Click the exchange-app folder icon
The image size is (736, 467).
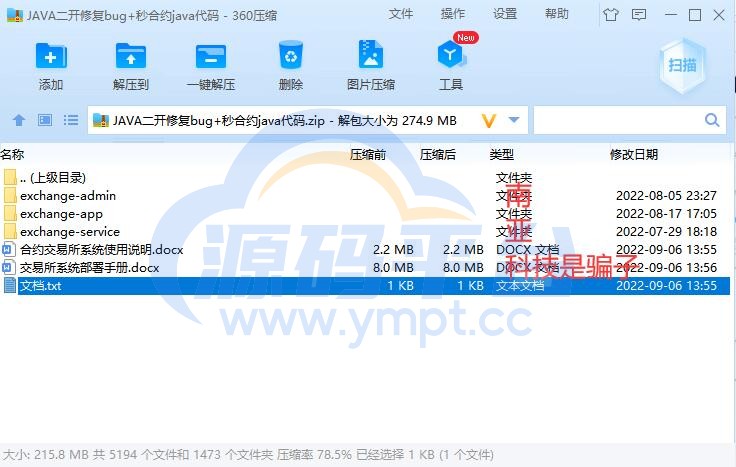tap(10, 214)
